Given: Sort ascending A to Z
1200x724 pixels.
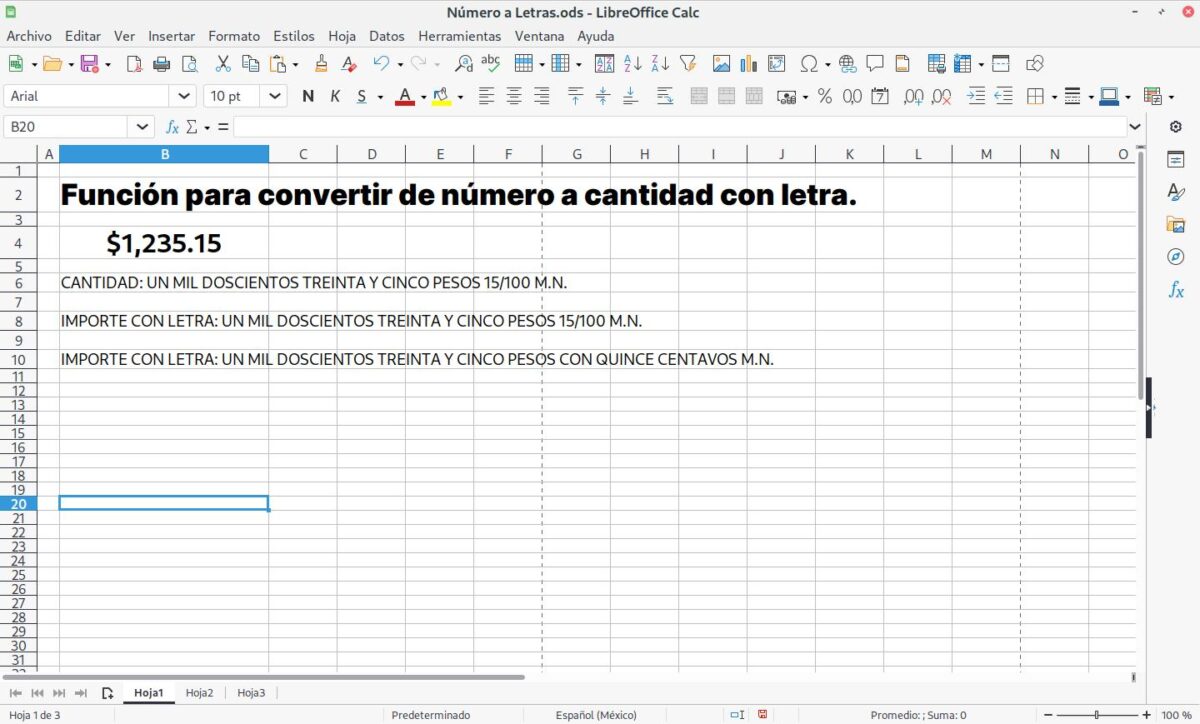Looking at the screenshot, I should (632, 64).
